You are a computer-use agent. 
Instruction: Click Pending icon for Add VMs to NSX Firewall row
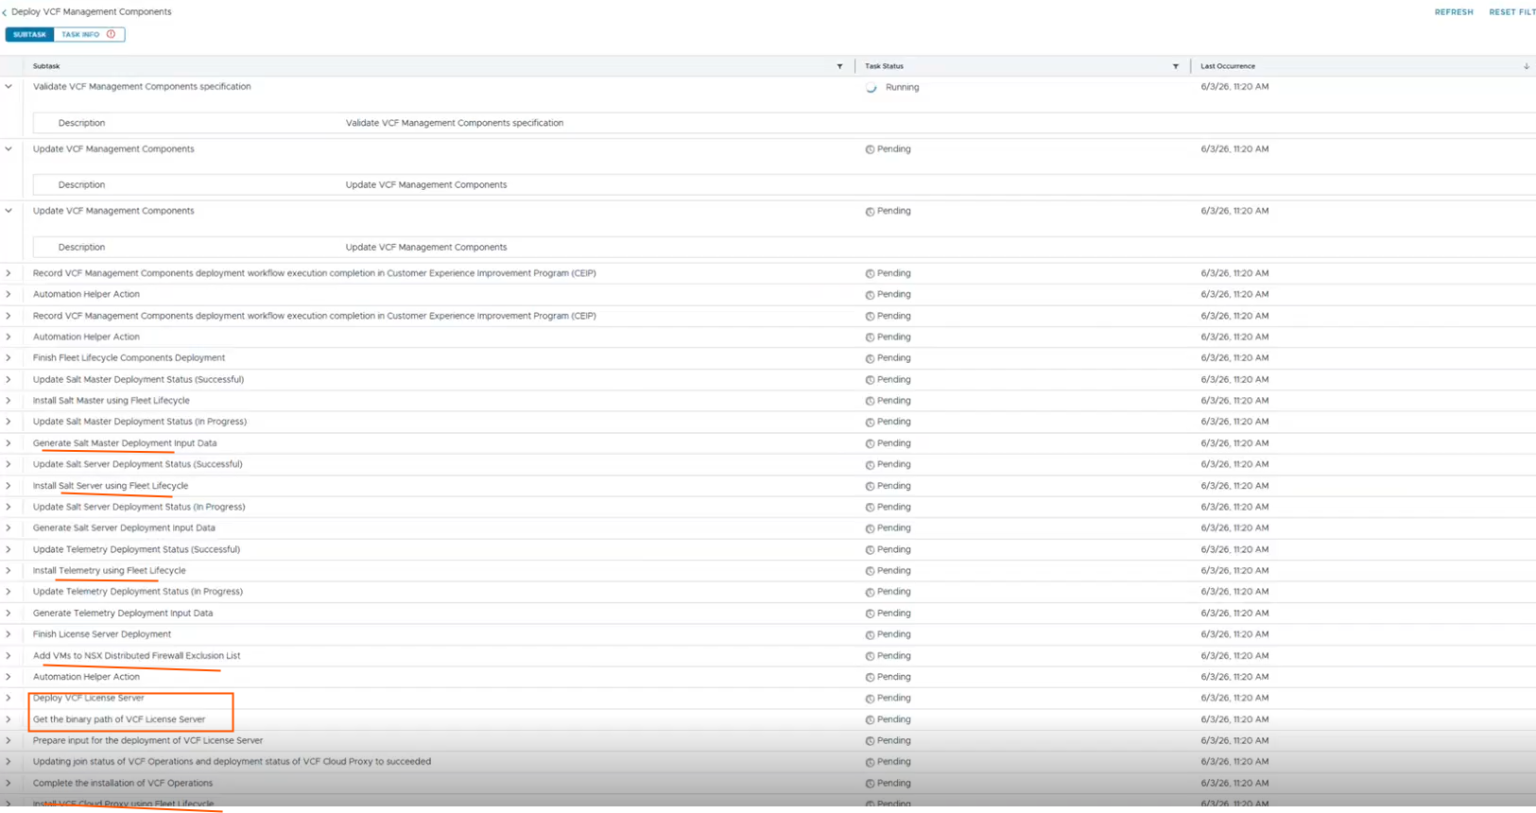[x=870, y=656]
